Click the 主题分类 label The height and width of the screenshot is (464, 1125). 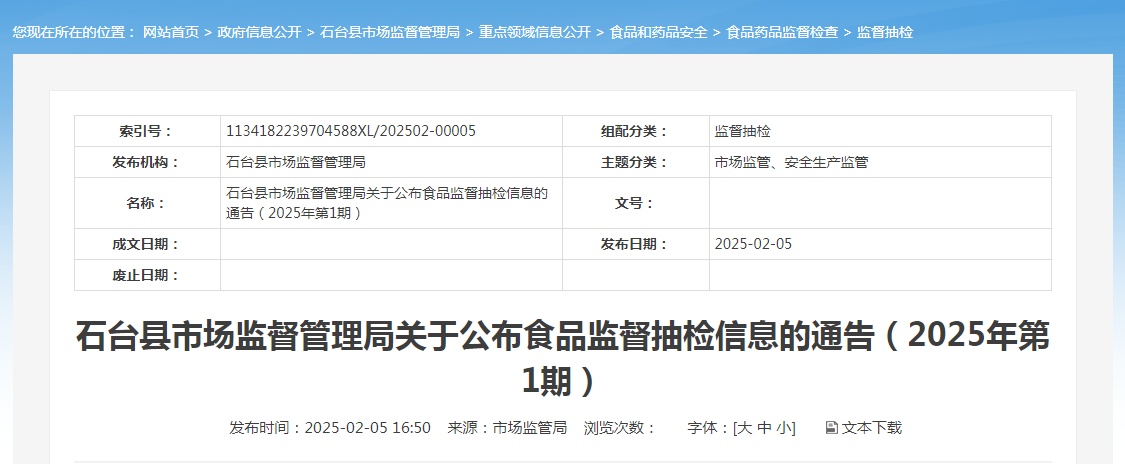point(635,162)
